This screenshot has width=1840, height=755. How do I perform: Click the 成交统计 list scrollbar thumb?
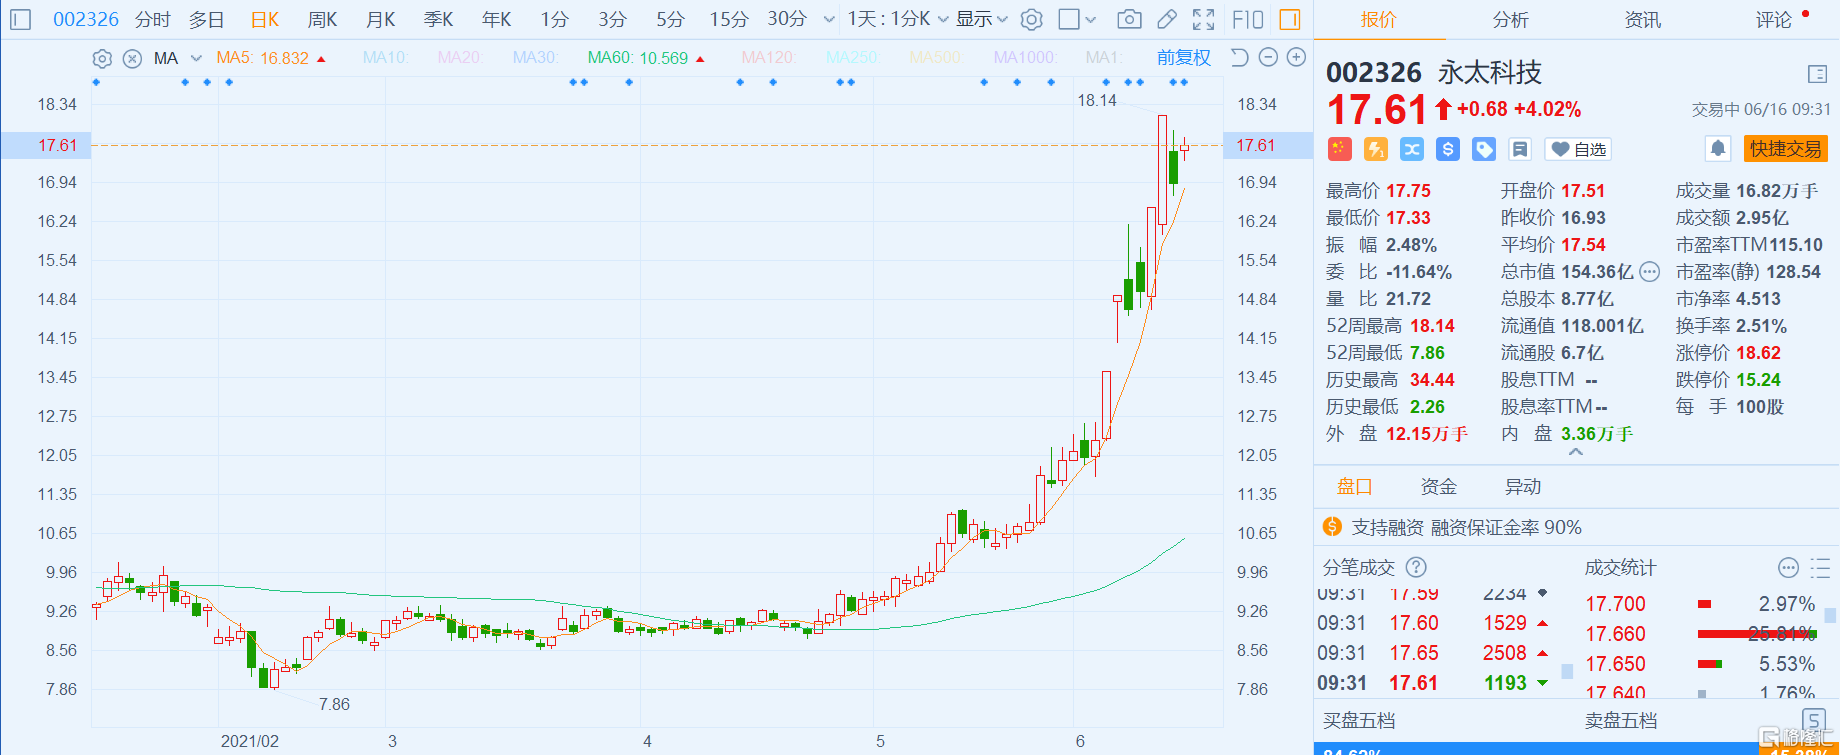[x=1831, y=615]
